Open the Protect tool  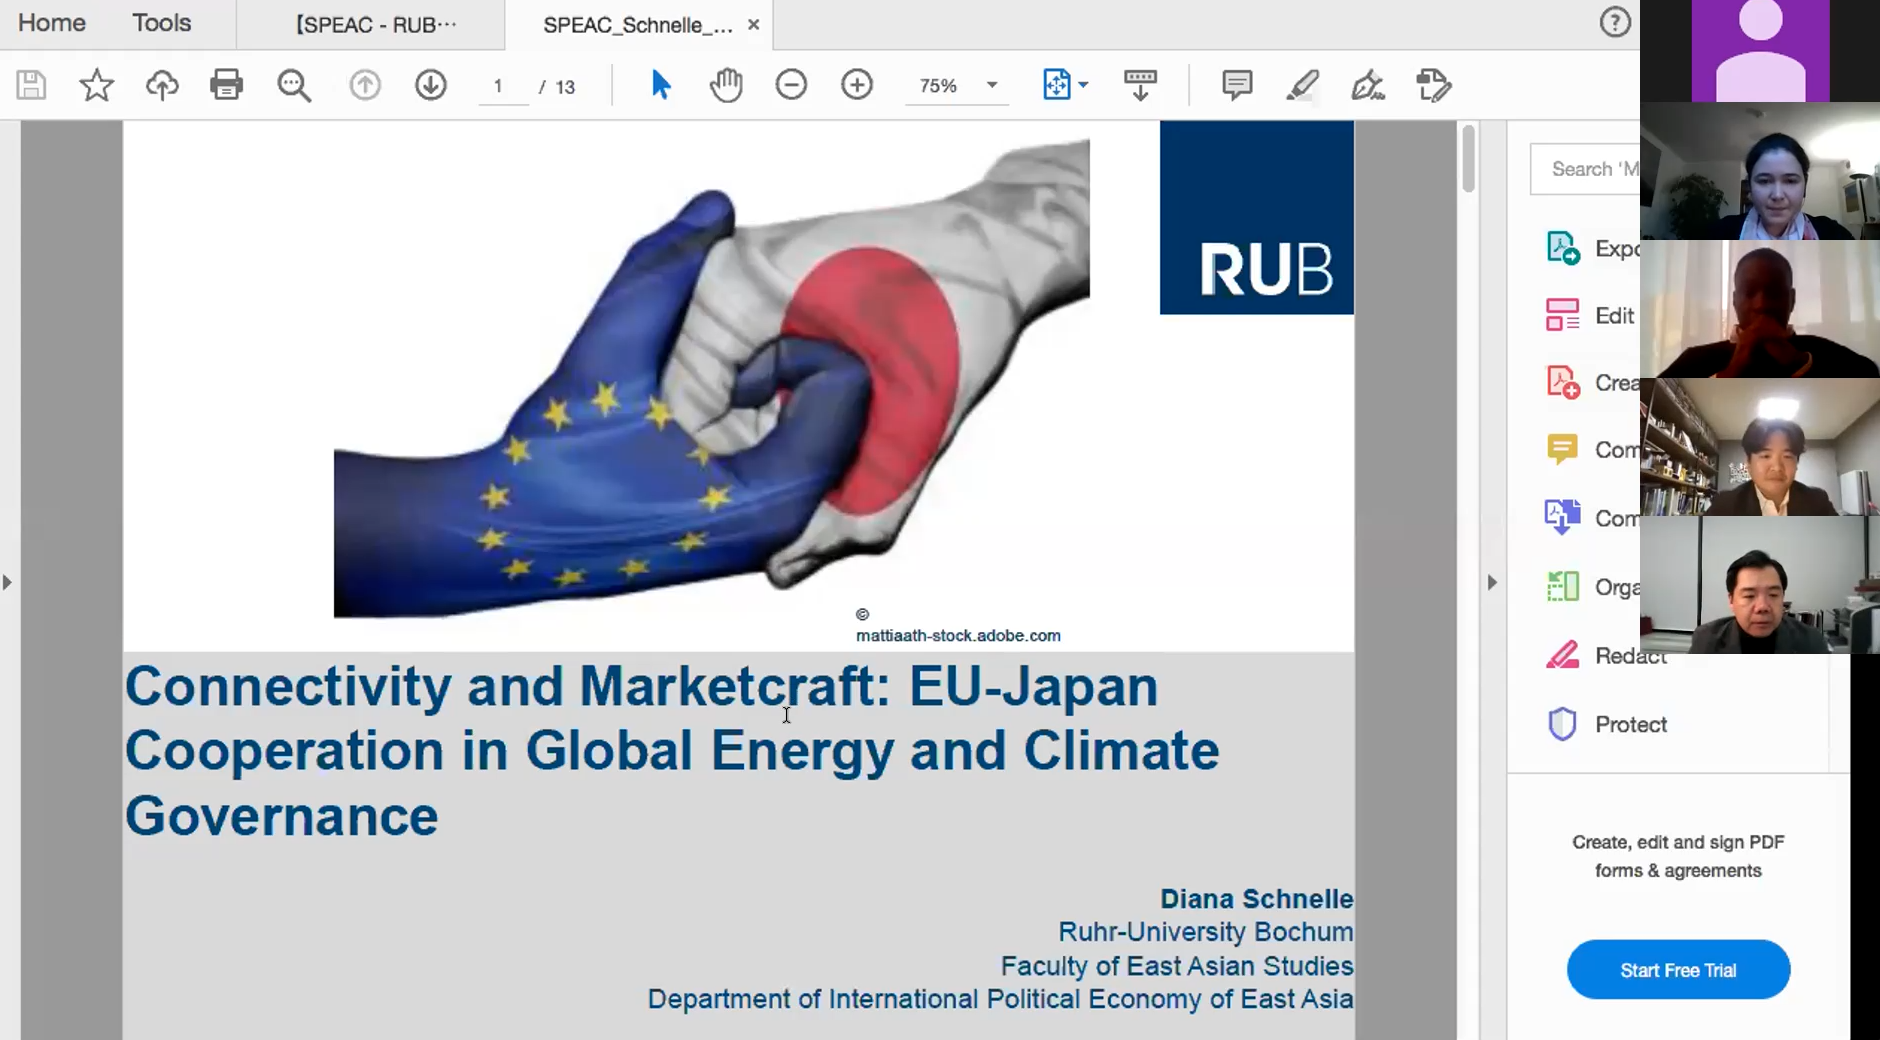point(1630,724)
